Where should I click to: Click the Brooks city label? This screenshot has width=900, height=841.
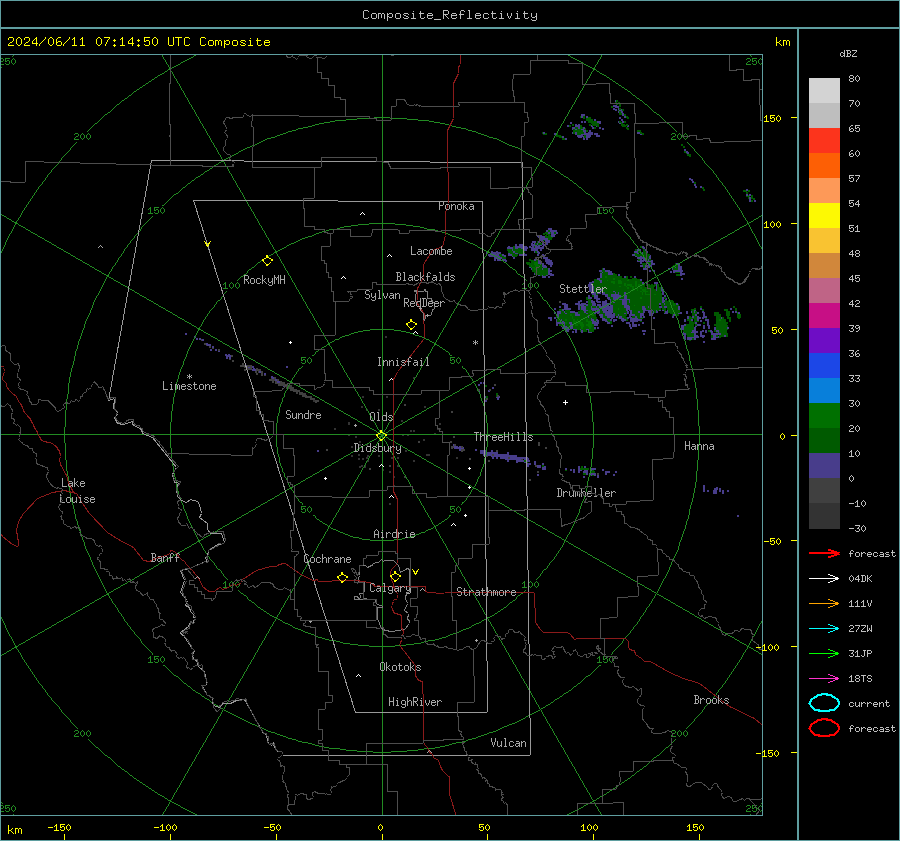[711, 700]
